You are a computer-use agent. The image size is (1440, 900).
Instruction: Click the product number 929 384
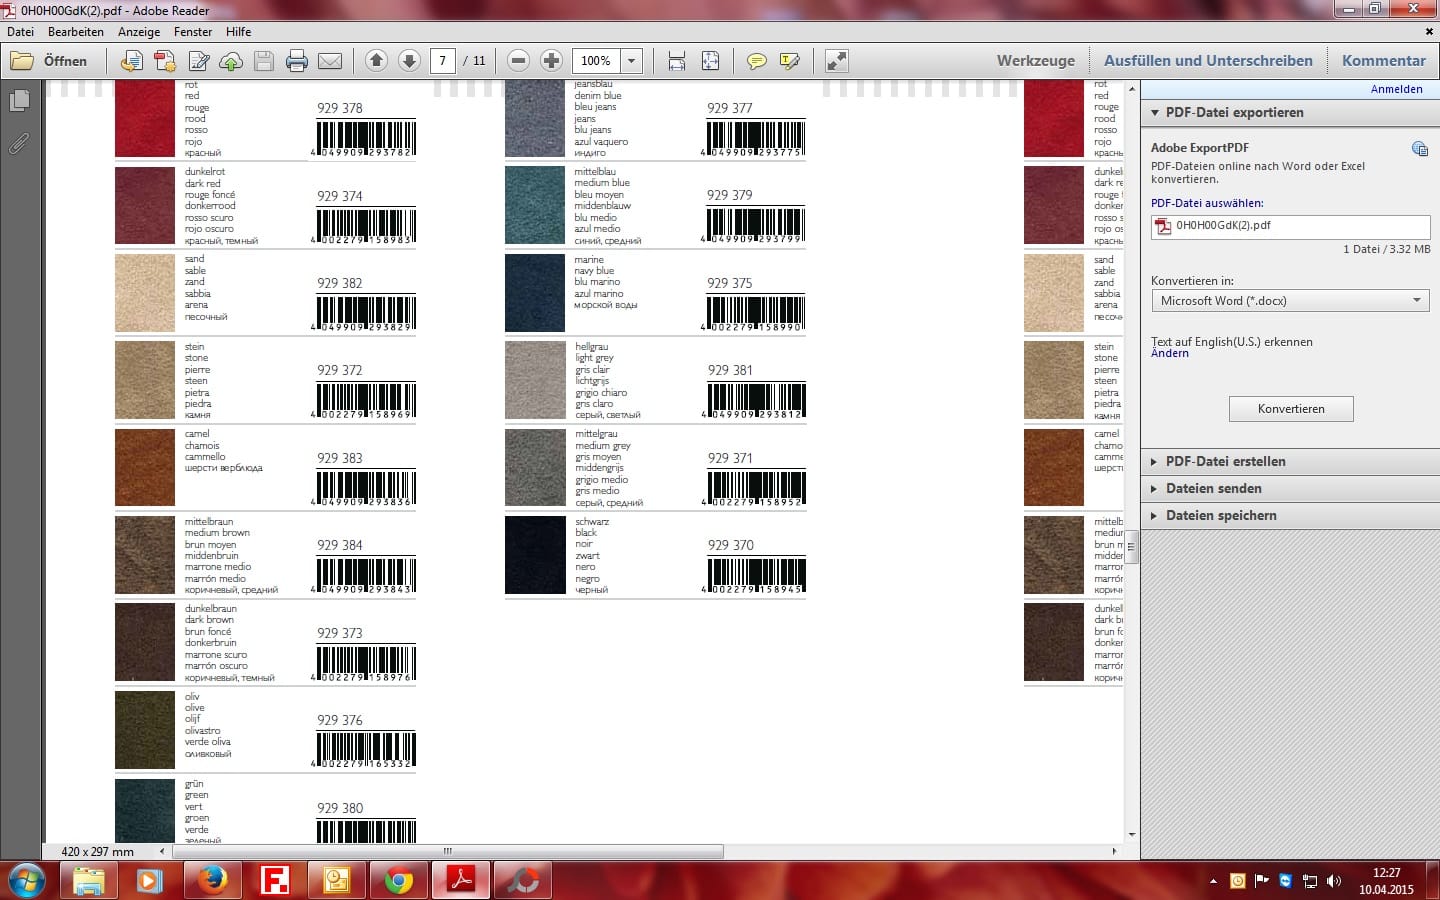(x=340, y=545)
